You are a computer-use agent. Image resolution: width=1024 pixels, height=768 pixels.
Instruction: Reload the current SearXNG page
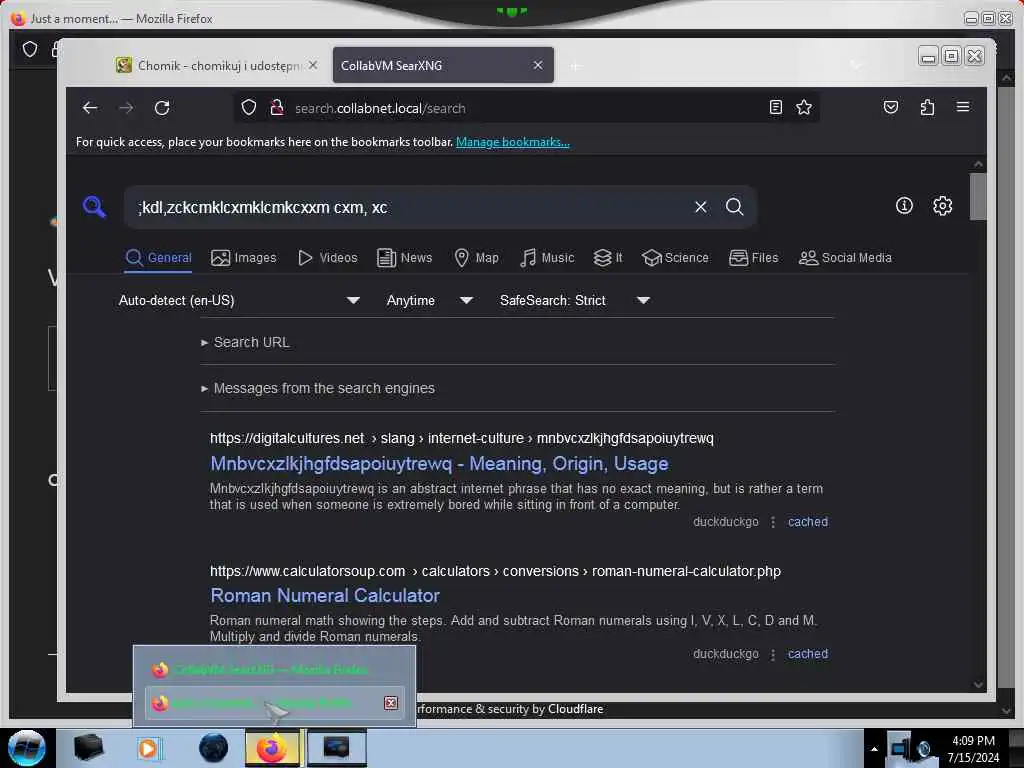(162, 108)
